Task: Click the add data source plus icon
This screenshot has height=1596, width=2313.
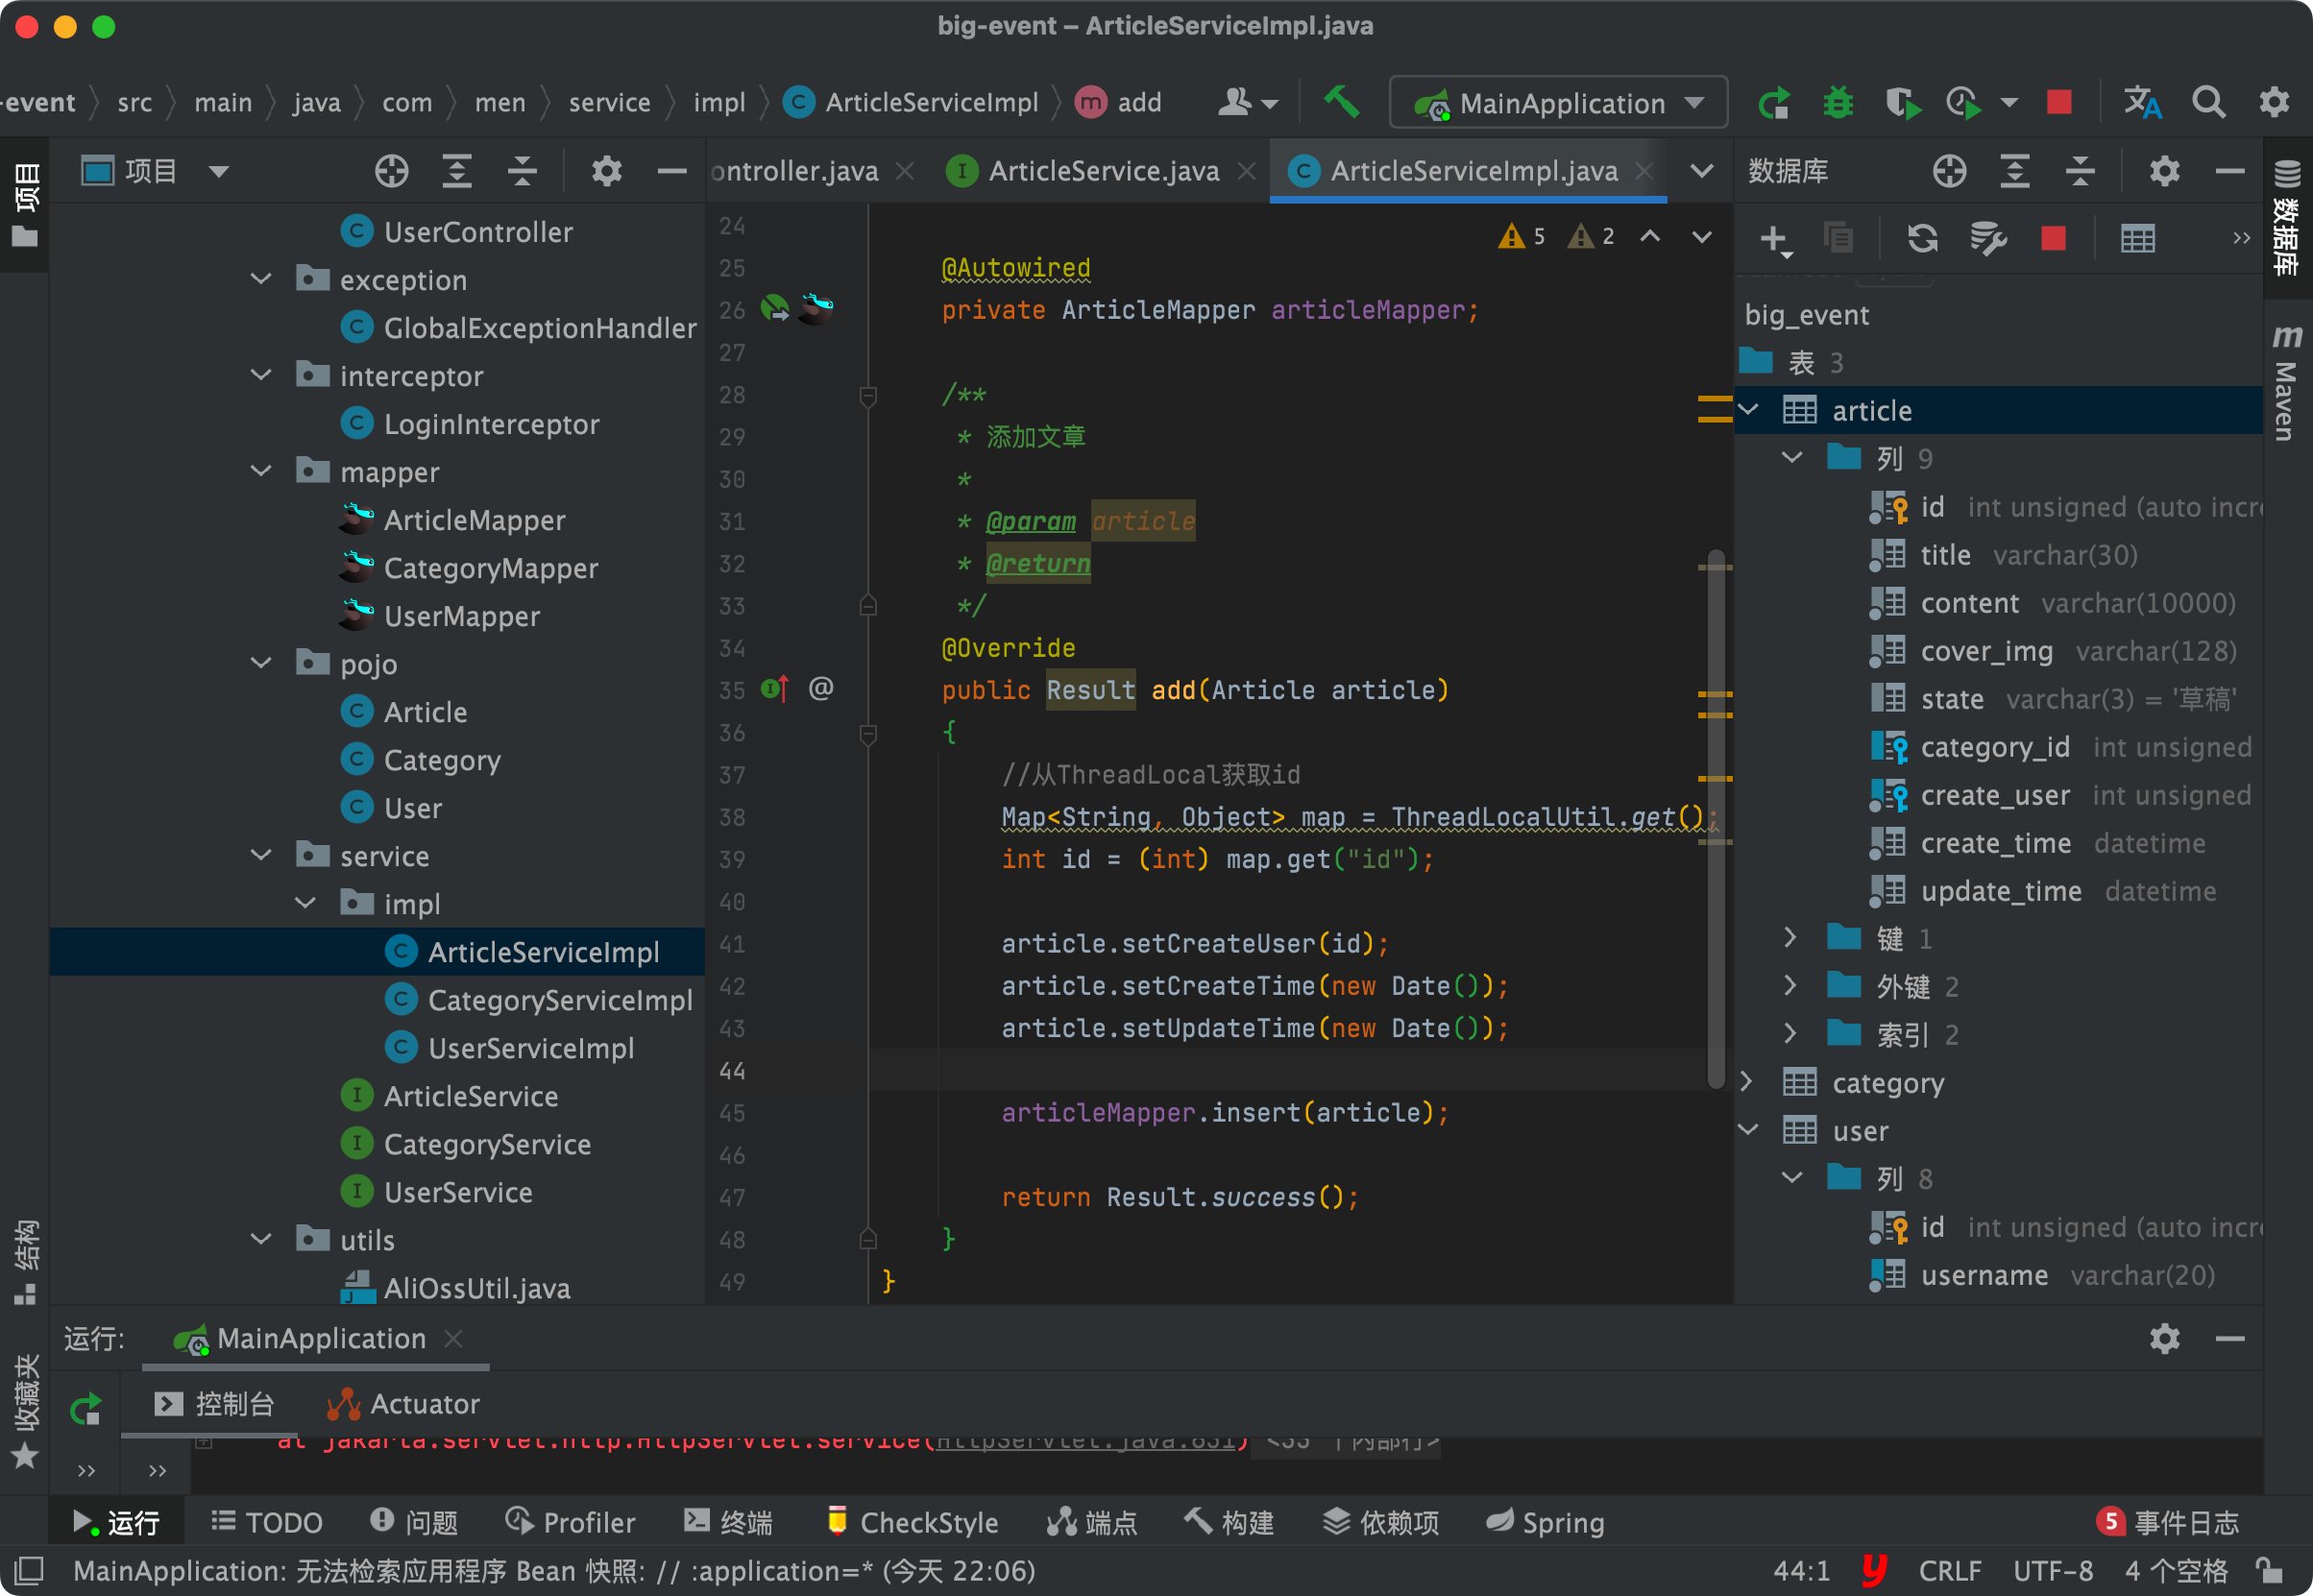Action: (x=1773, y=238)
